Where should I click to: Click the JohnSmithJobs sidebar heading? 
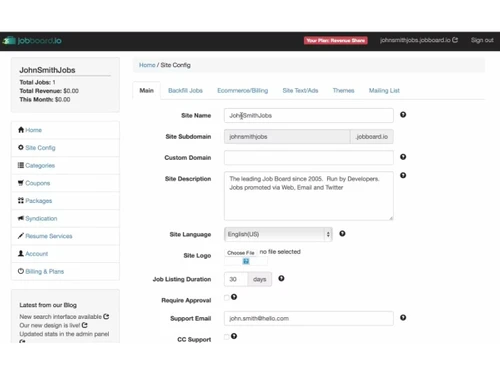click(47, 70)
